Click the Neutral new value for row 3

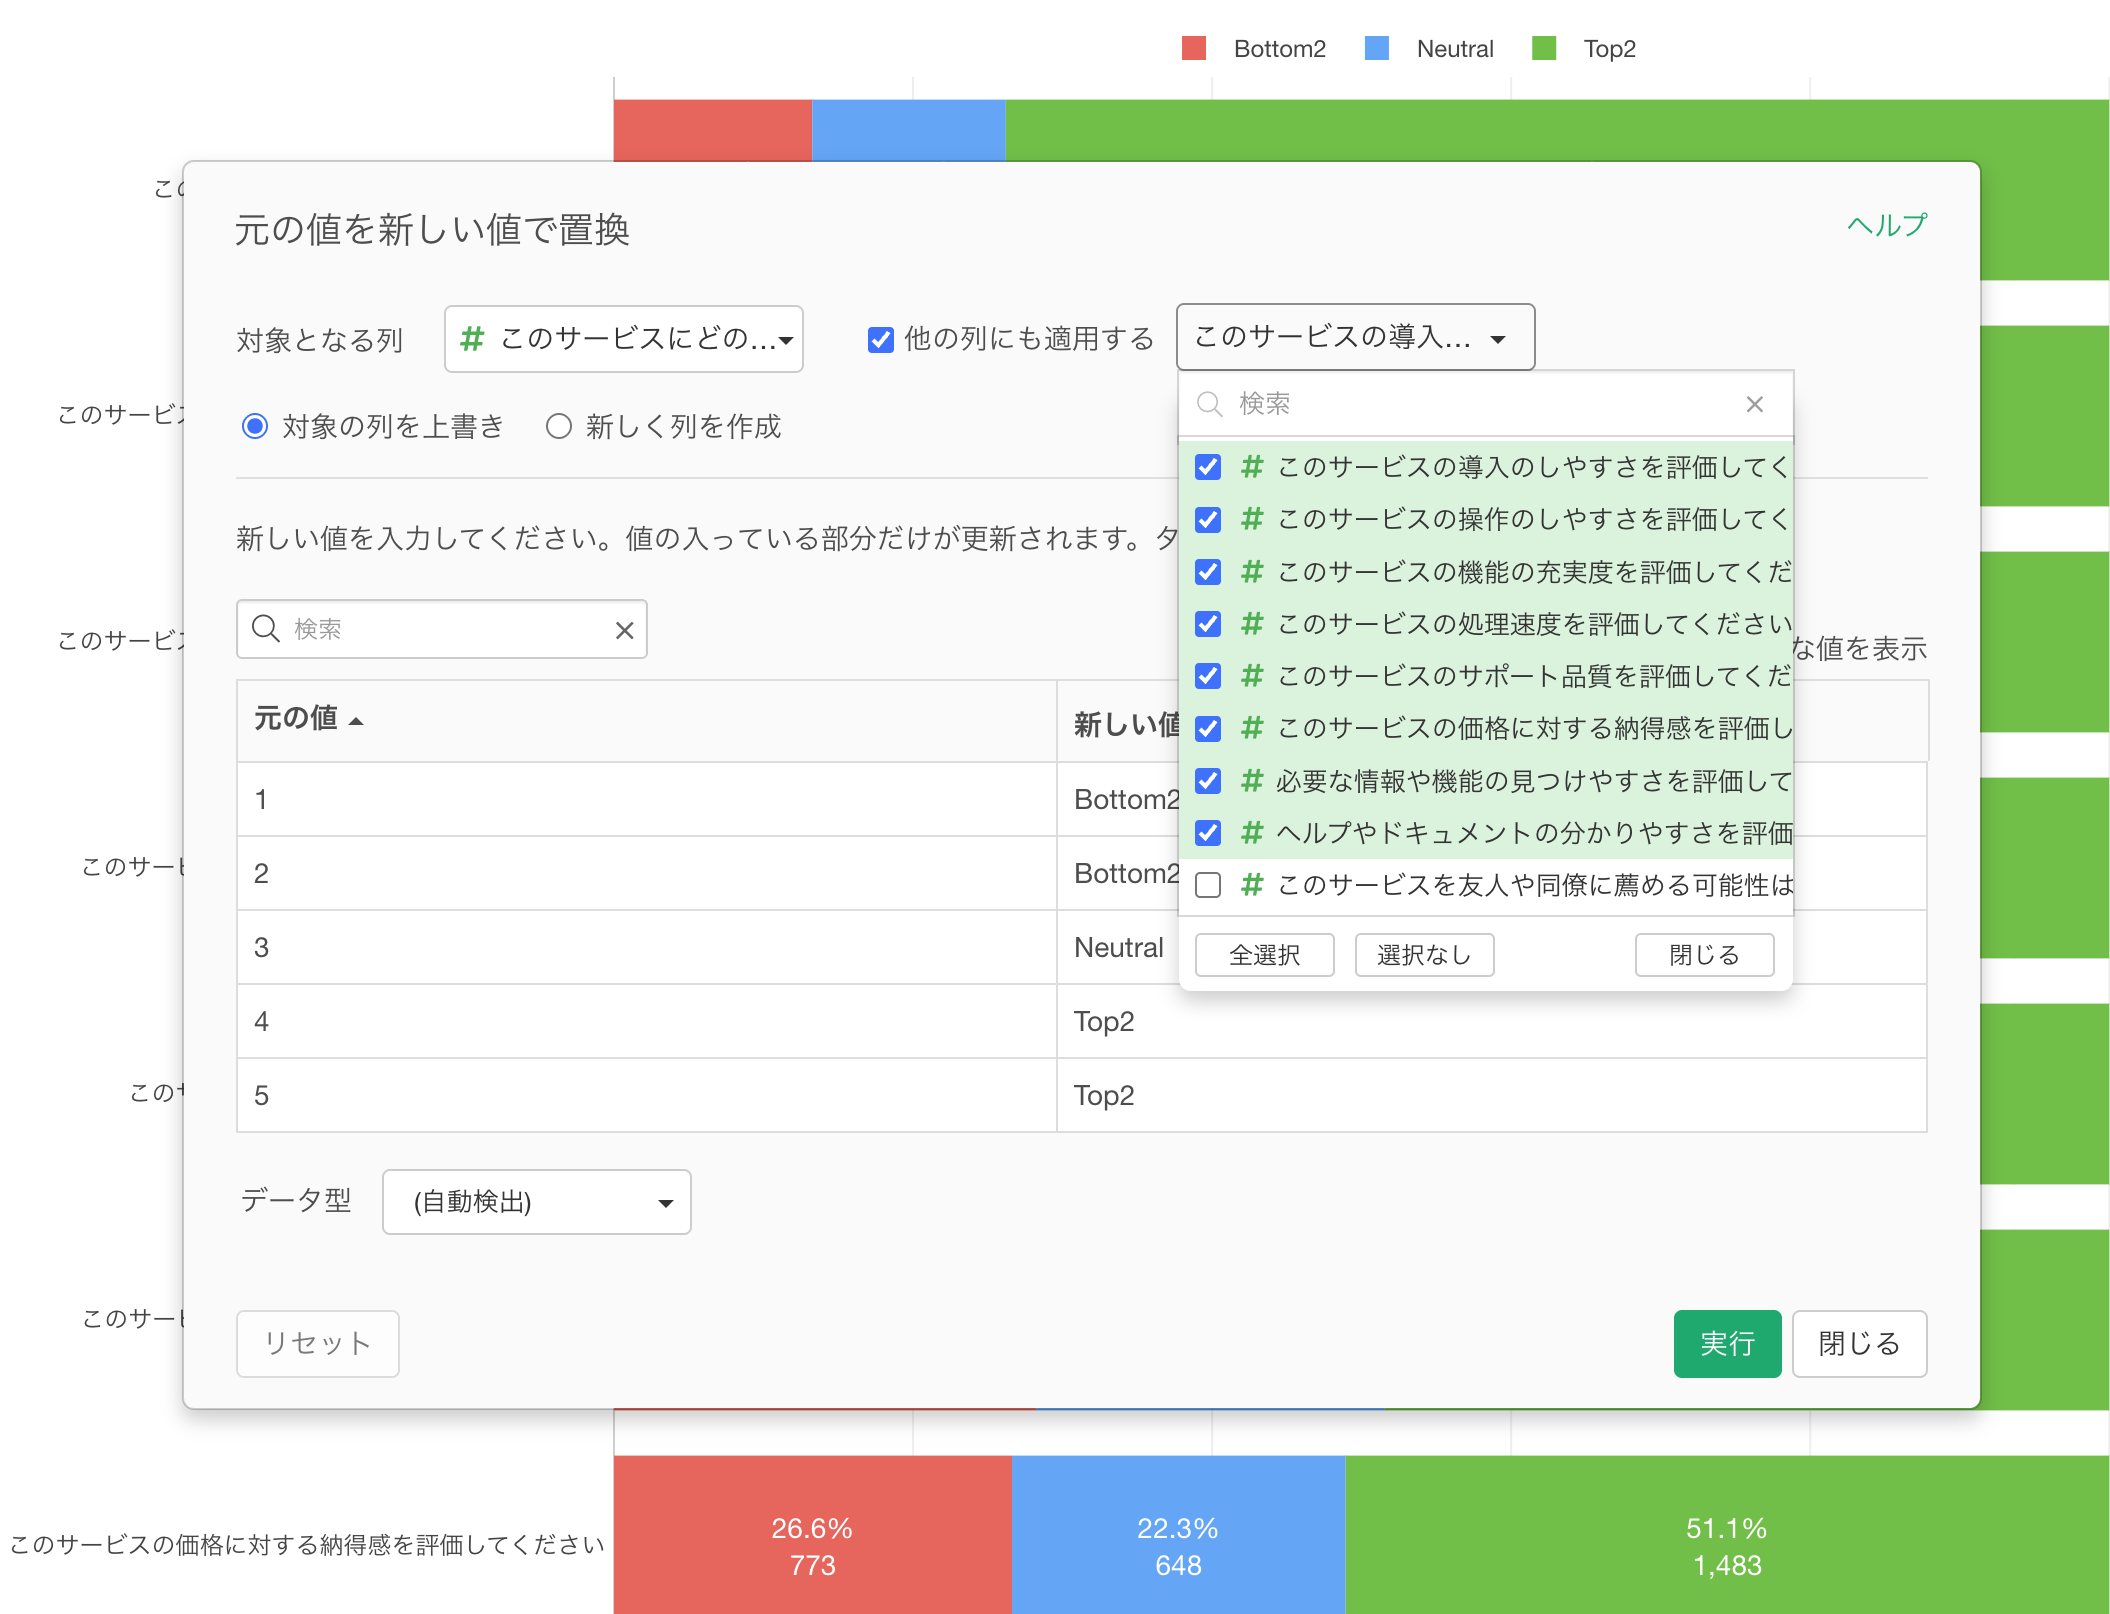(x=1119, y=948)
